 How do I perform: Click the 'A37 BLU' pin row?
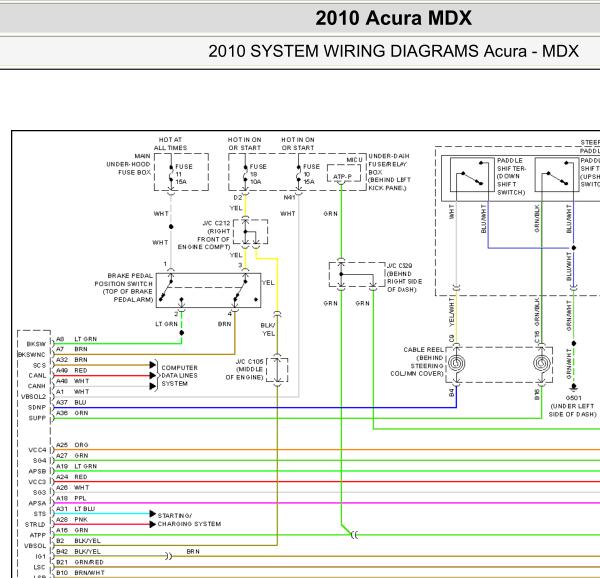[71, 402]
